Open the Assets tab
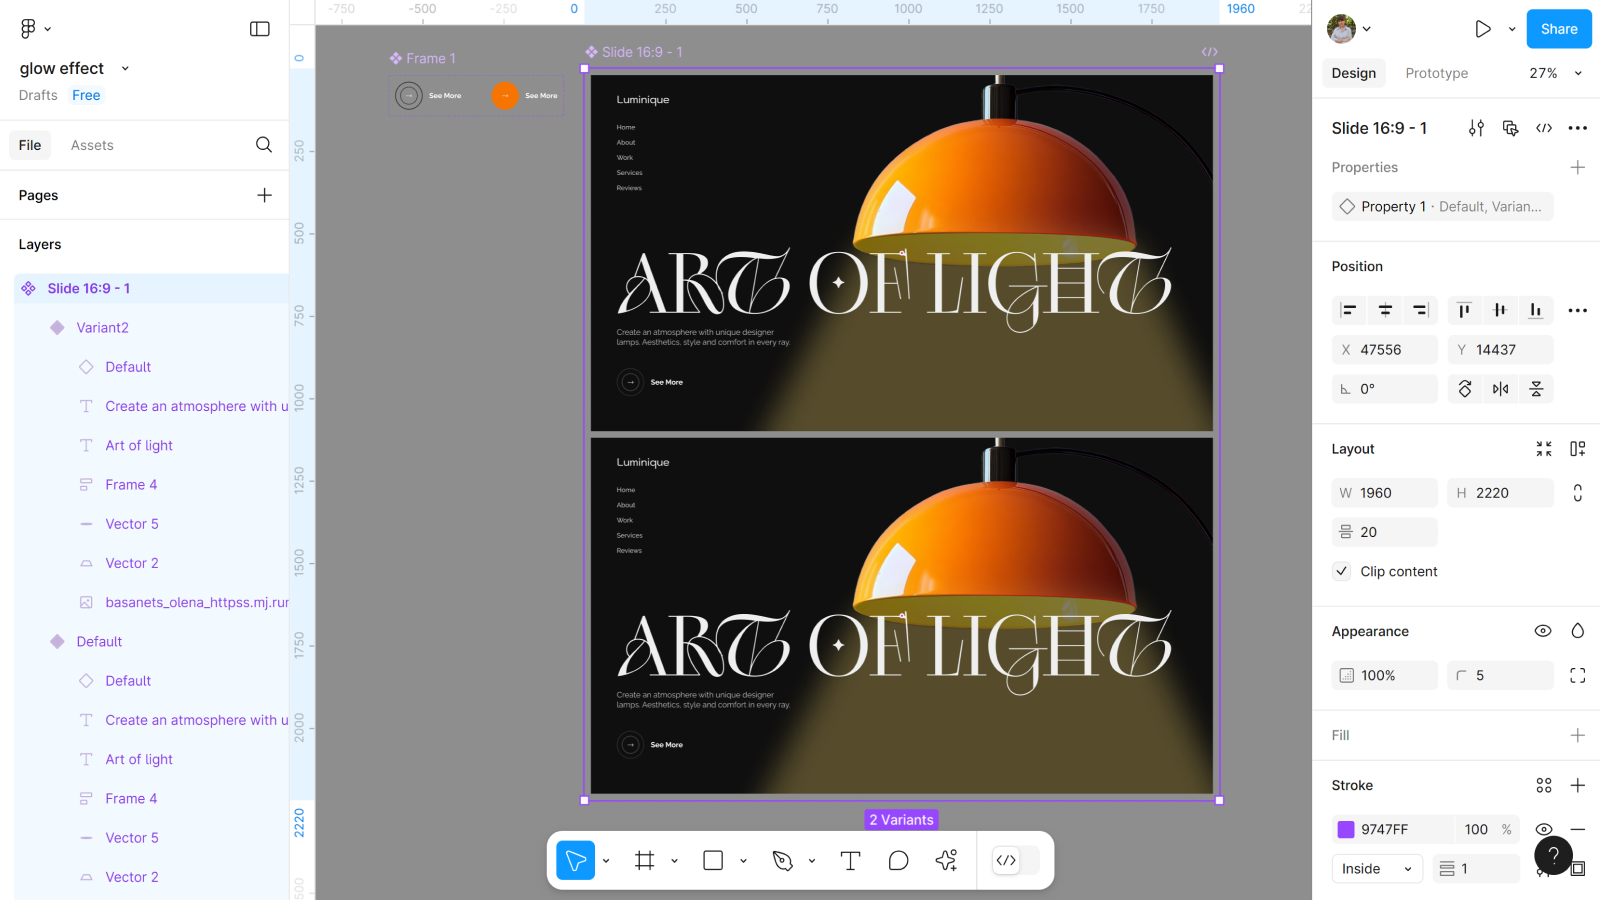 tap(92, 145)
